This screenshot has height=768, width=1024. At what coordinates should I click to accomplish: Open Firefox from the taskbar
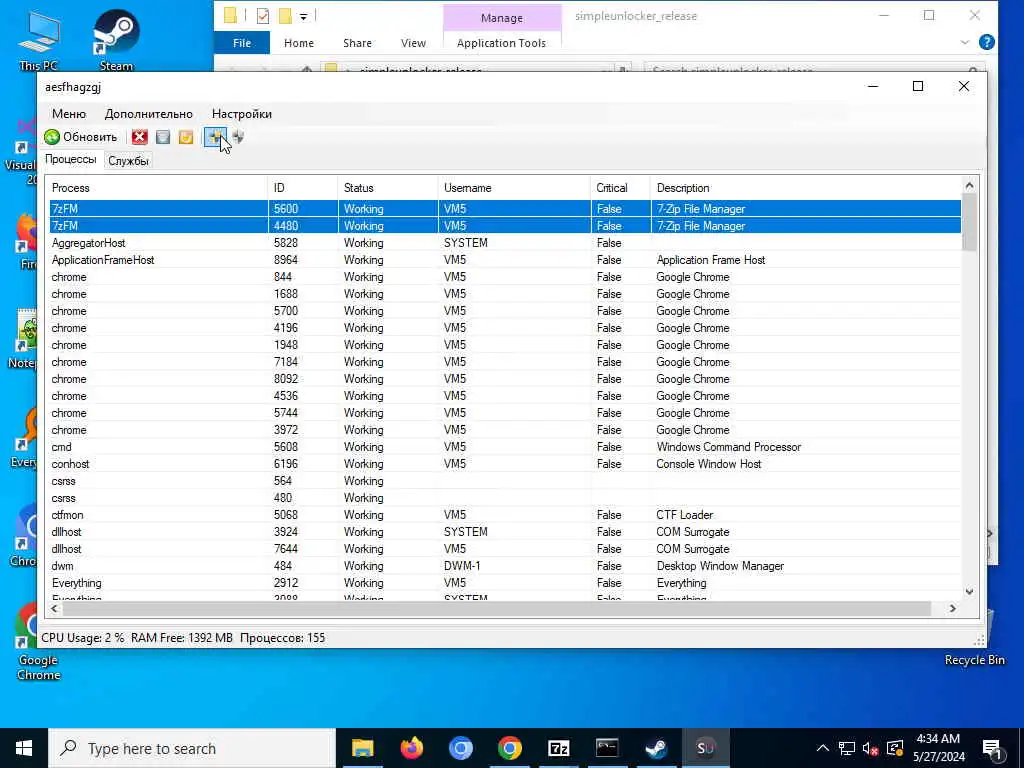[411, 748]
